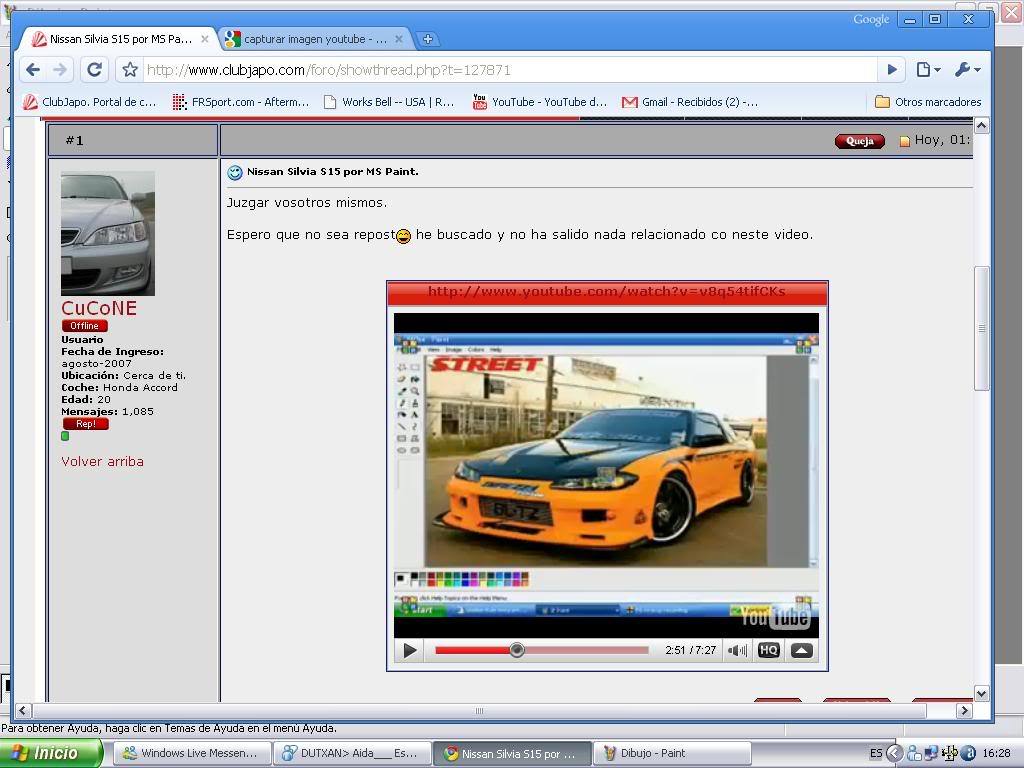Click the horizontal scrollbar right arrow
The height and width of the screenshot is (768, 1024).
965,711
